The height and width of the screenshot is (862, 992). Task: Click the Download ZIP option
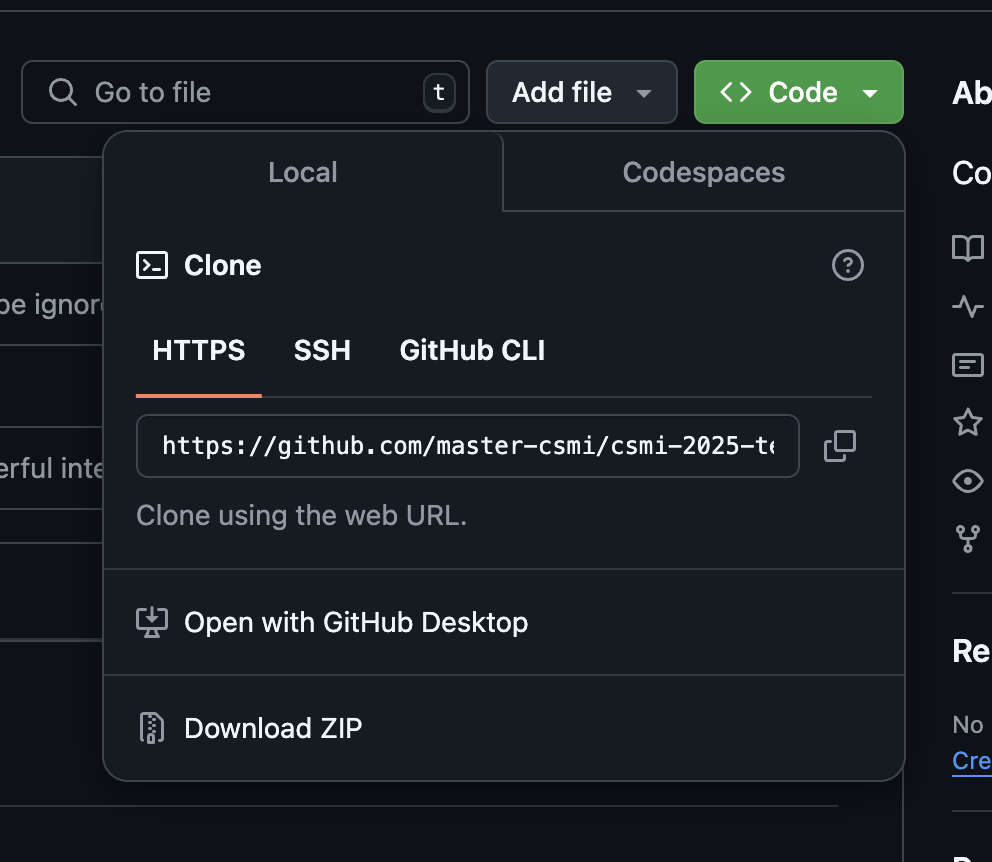(x=272, y=728)
